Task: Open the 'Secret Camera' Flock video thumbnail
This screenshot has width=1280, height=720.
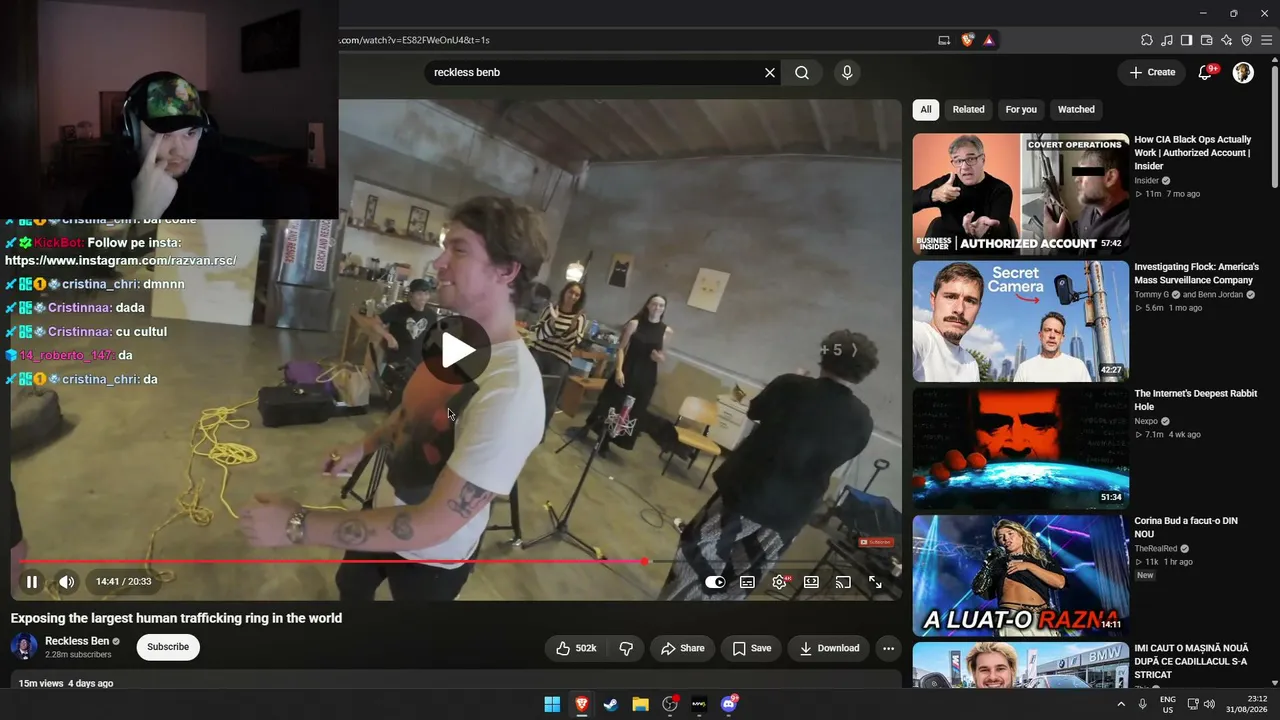Action: tap(1021, 321)
